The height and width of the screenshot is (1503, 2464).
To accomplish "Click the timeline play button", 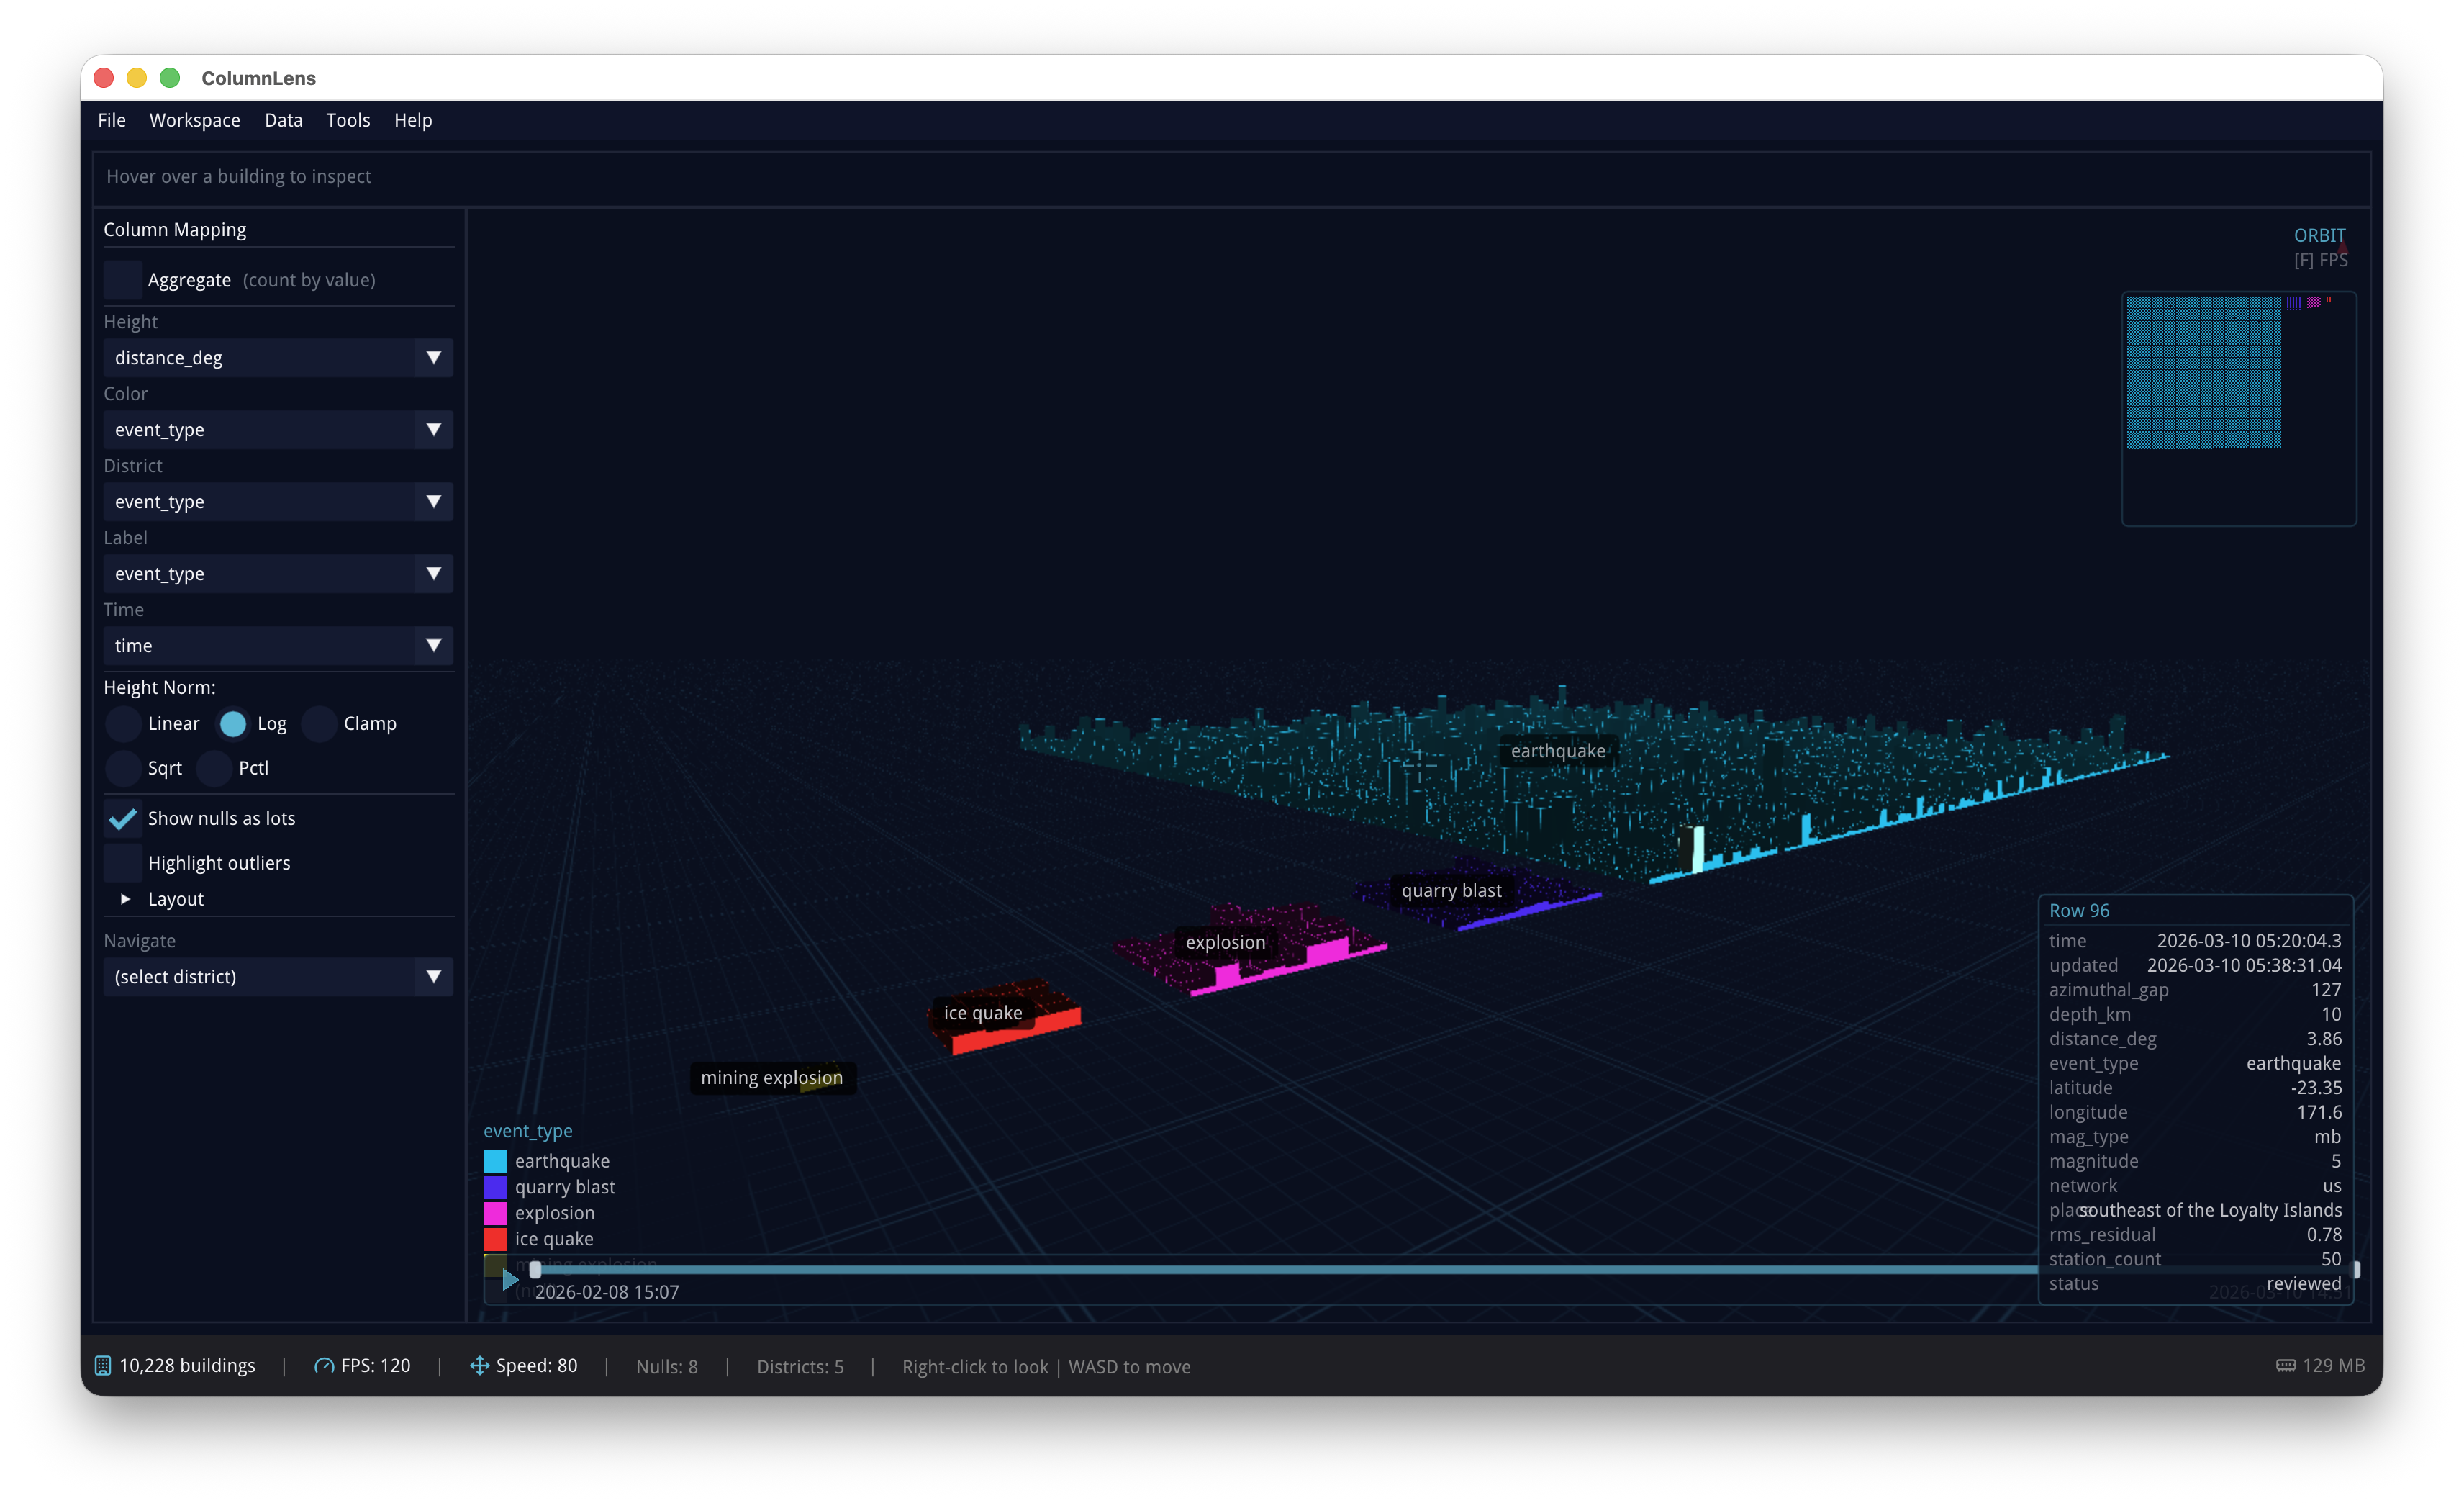I will [510, 1279].
